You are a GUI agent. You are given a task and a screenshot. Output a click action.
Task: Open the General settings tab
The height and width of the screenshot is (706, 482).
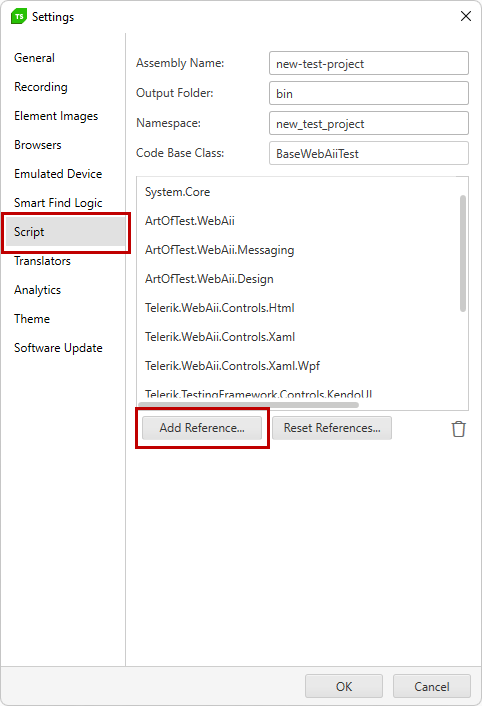tap(34, 58)
